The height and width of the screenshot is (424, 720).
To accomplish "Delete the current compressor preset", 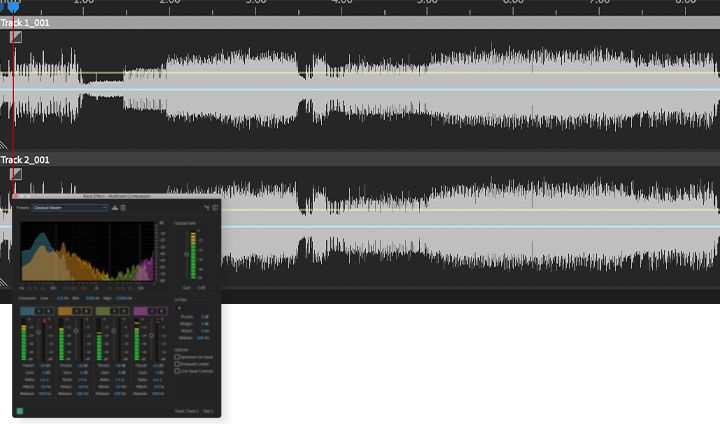I will [123, 208].
